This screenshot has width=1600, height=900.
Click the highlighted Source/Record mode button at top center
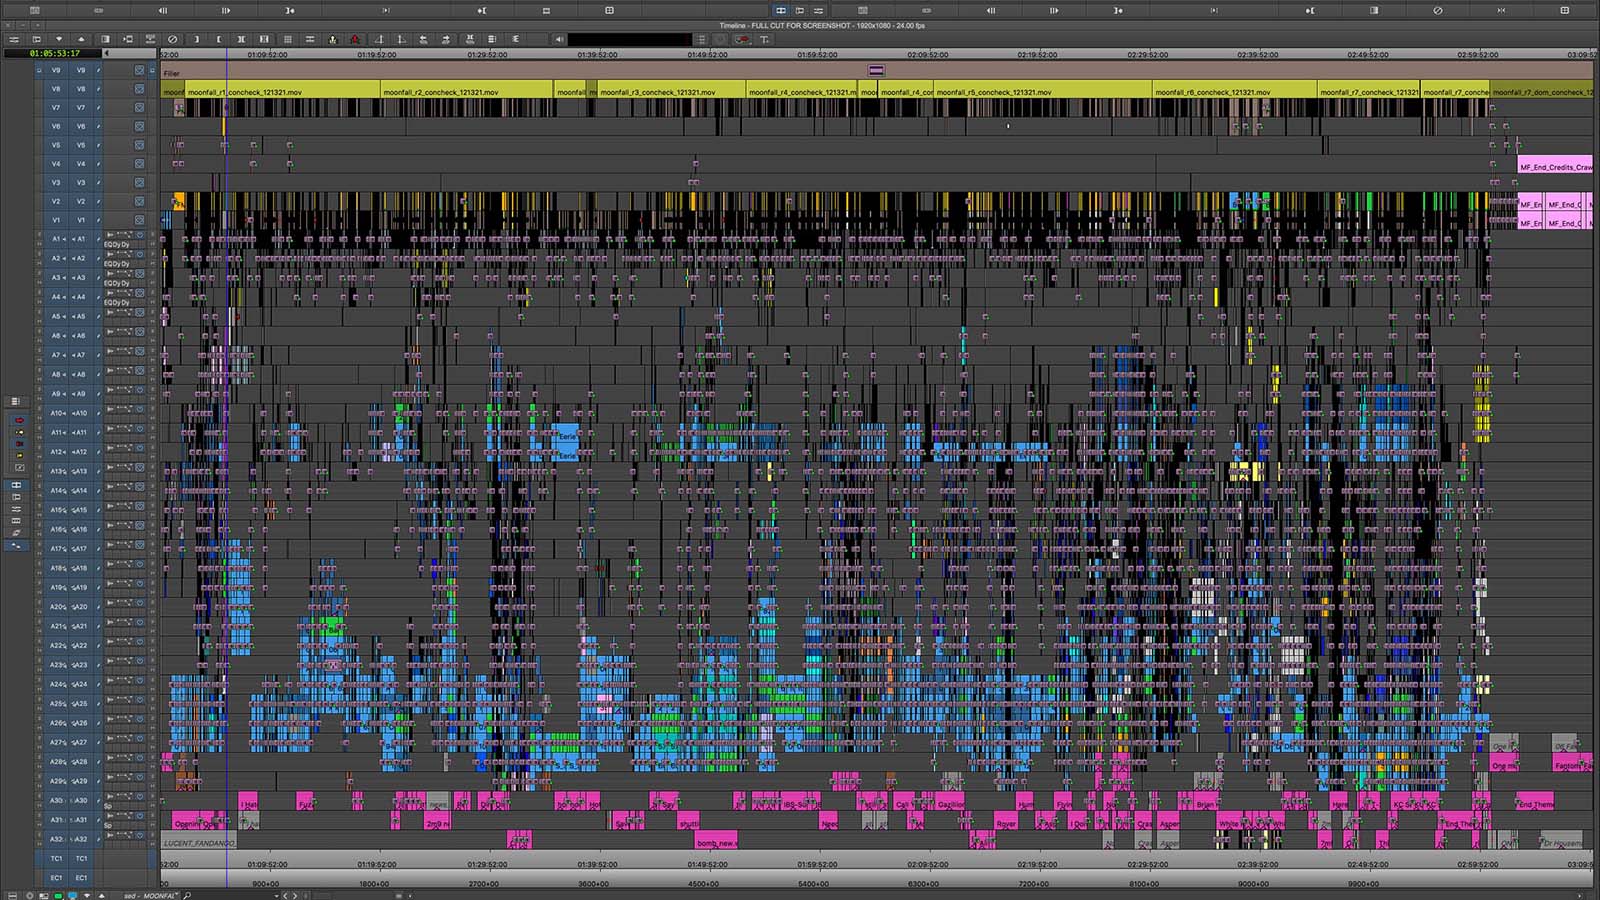coord(781,10)
